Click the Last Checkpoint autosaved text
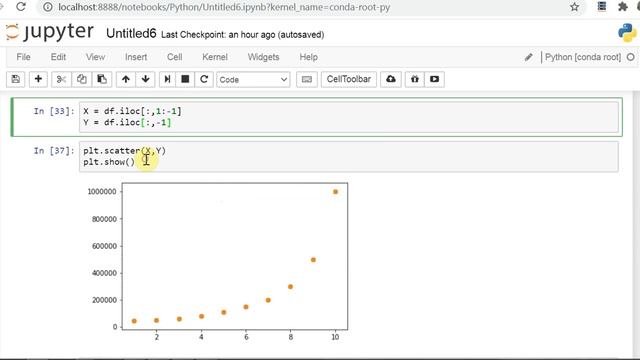The width and height of the screenshot is (640, 360). [242, 35]
